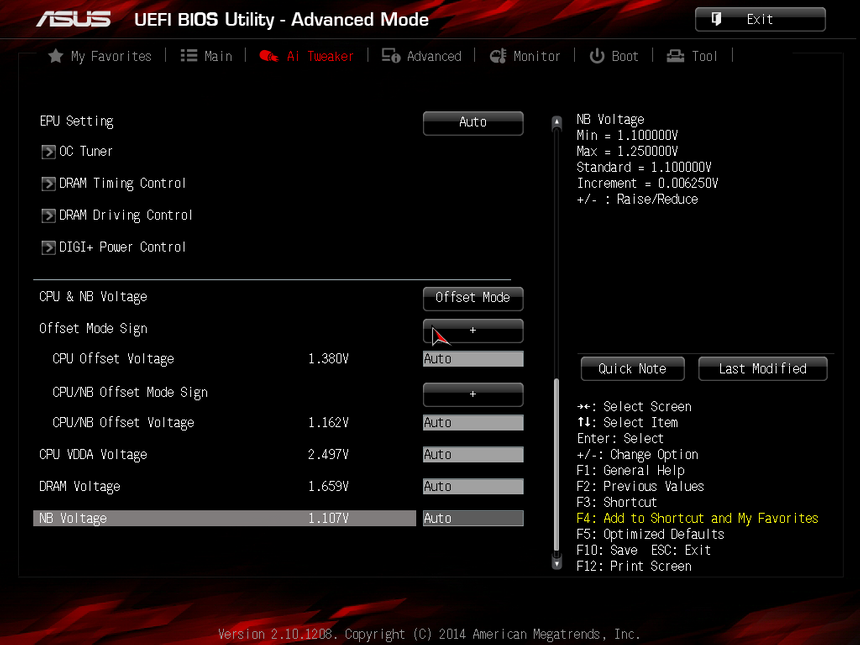Click the 1.380V CPU voltage reading
Screen dimensions: 860x645
[328, 359]
